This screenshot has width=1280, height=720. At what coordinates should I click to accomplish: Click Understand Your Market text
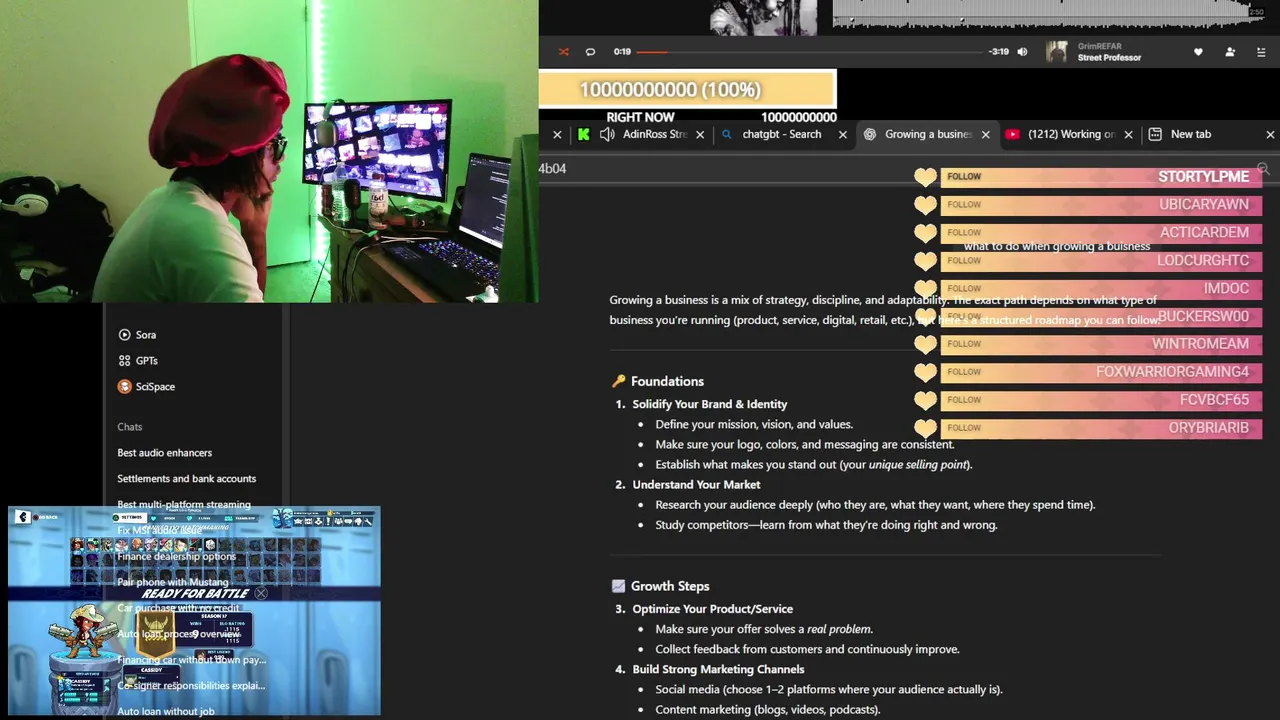click(x=696, y=485)
